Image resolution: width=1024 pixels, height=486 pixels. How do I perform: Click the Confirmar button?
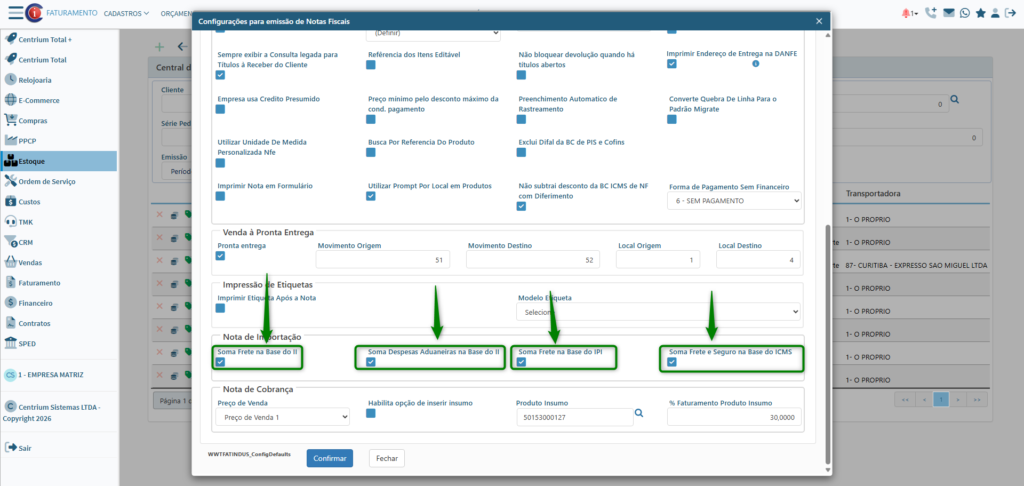(x=329, y=458)
